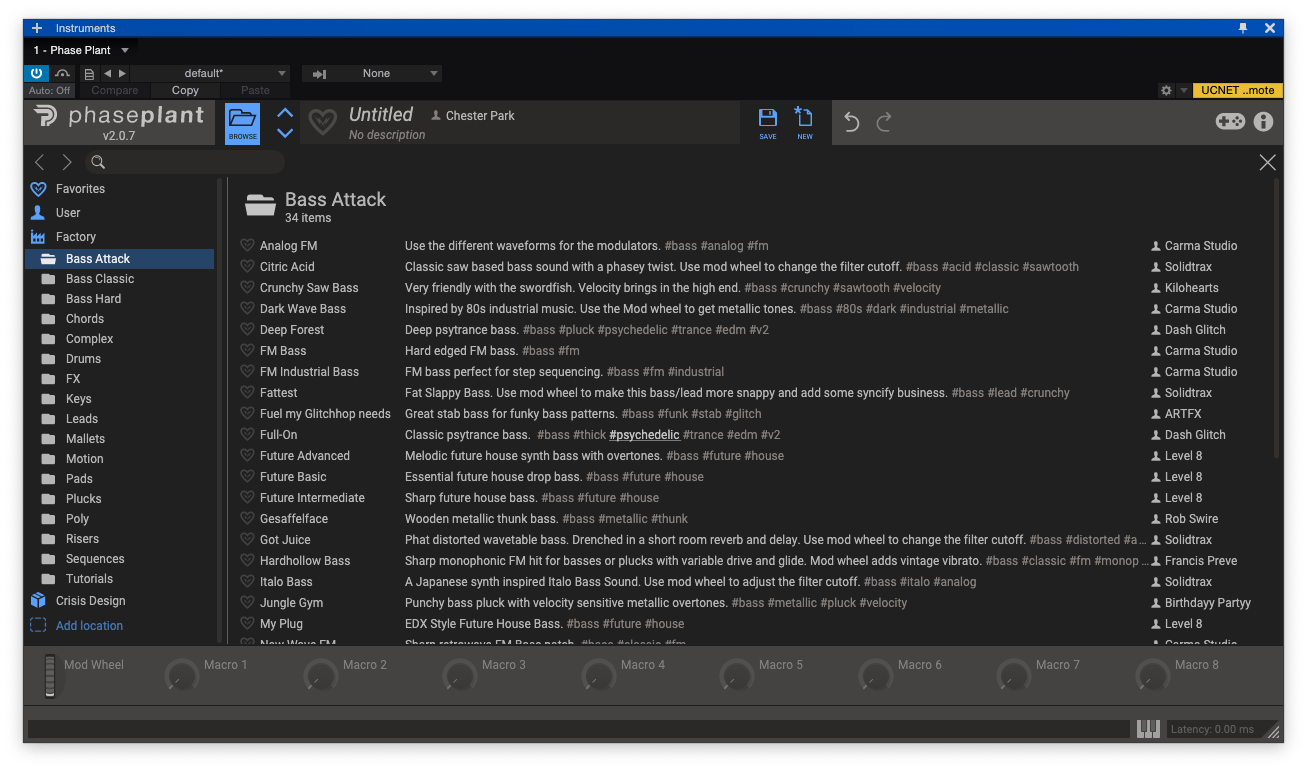This screenshot has width=1307, height=770.
Task: Click the Latency: 0.00 ms readout
Action: [1211, 729]
